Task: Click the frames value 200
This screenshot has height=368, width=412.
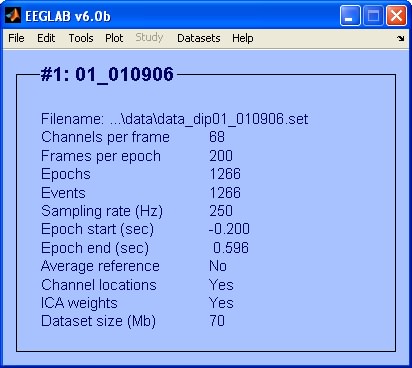Action: [221, 156]
